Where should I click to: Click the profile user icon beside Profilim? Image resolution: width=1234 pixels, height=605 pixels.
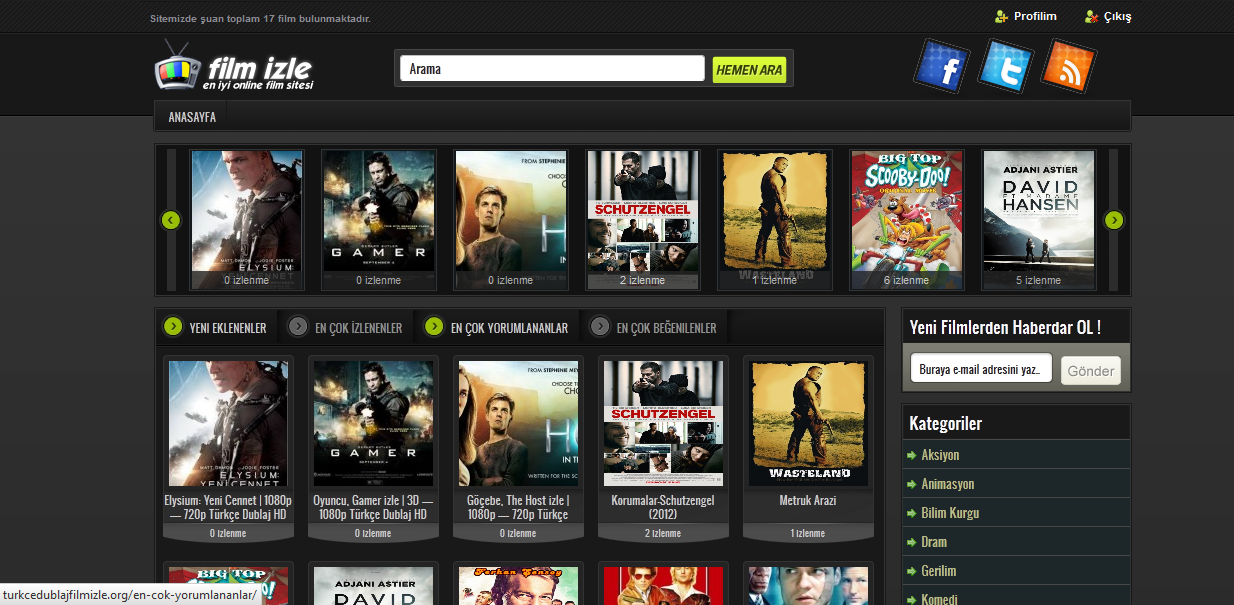1001,16
